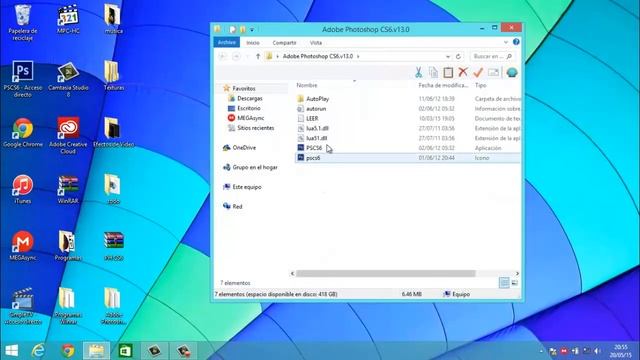Select the Programas folder on desktop
This screenshot has width=640, height=360.
68,246
